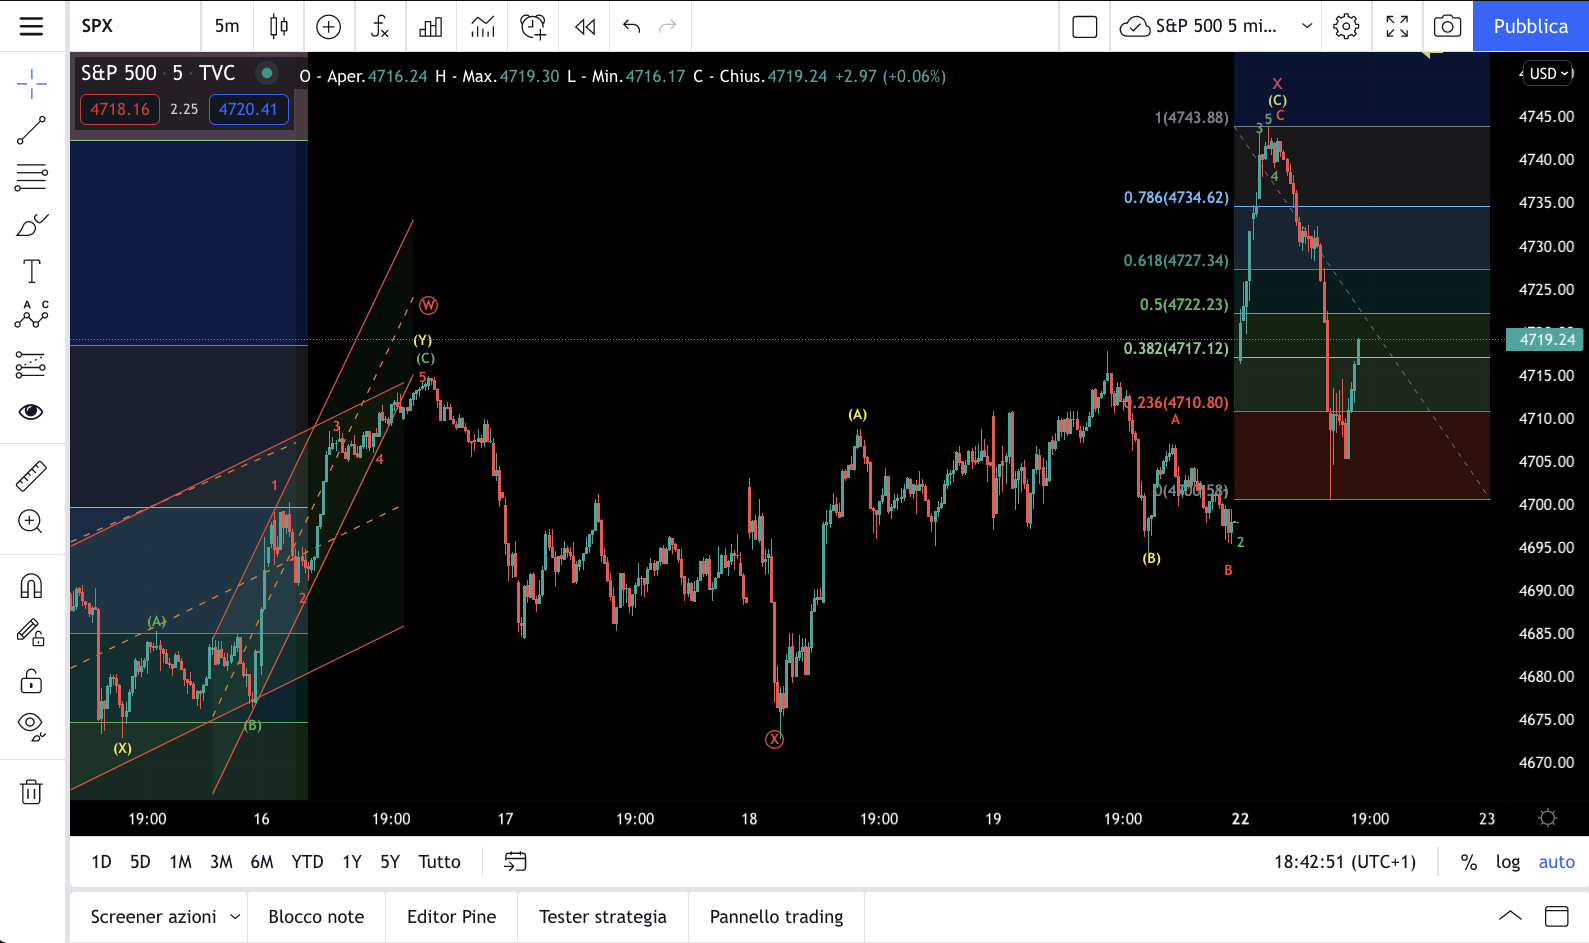Start bar replay mode
The height and width of the screenshot is (943, 1589).
[585, 26]
